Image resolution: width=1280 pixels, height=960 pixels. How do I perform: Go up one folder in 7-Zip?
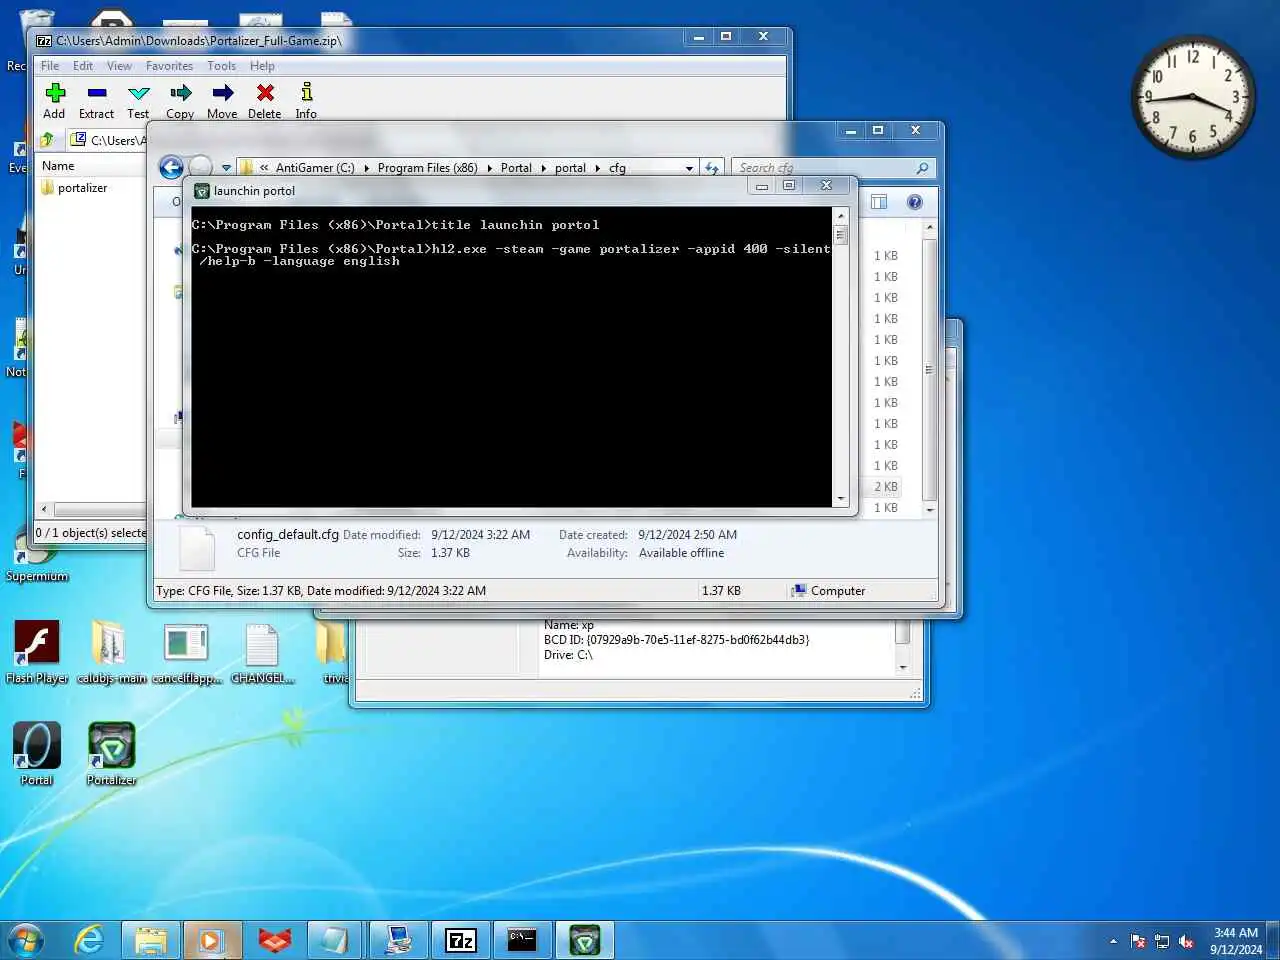(x=47, y=140)
